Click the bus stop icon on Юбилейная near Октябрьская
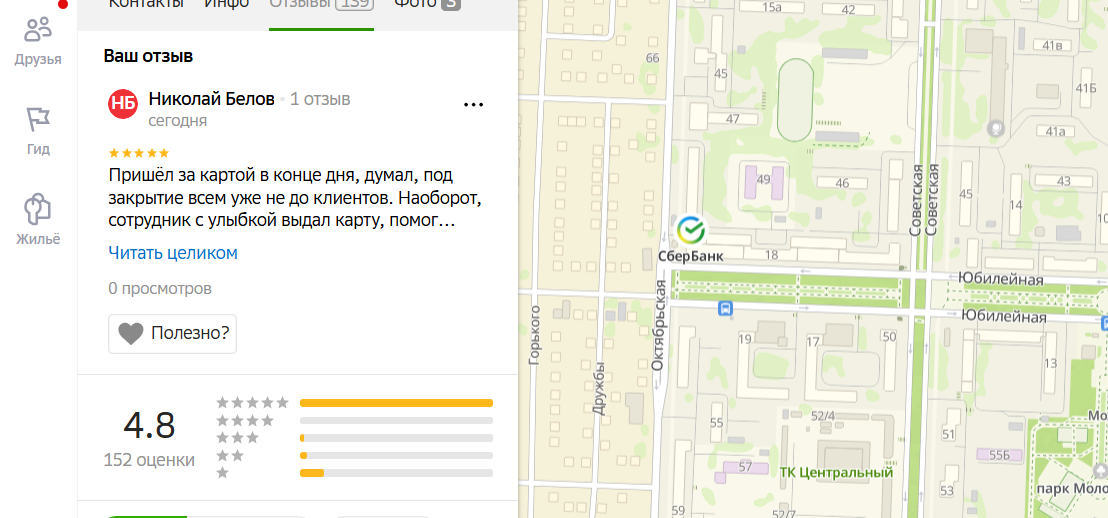This screenshot has width=1108, height=518. tap(725, 308)
